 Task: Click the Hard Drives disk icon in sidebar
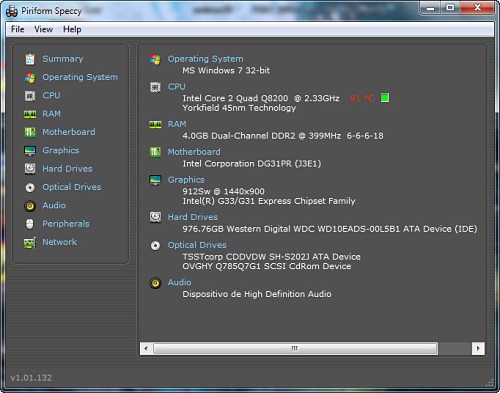tap(30, 169)
